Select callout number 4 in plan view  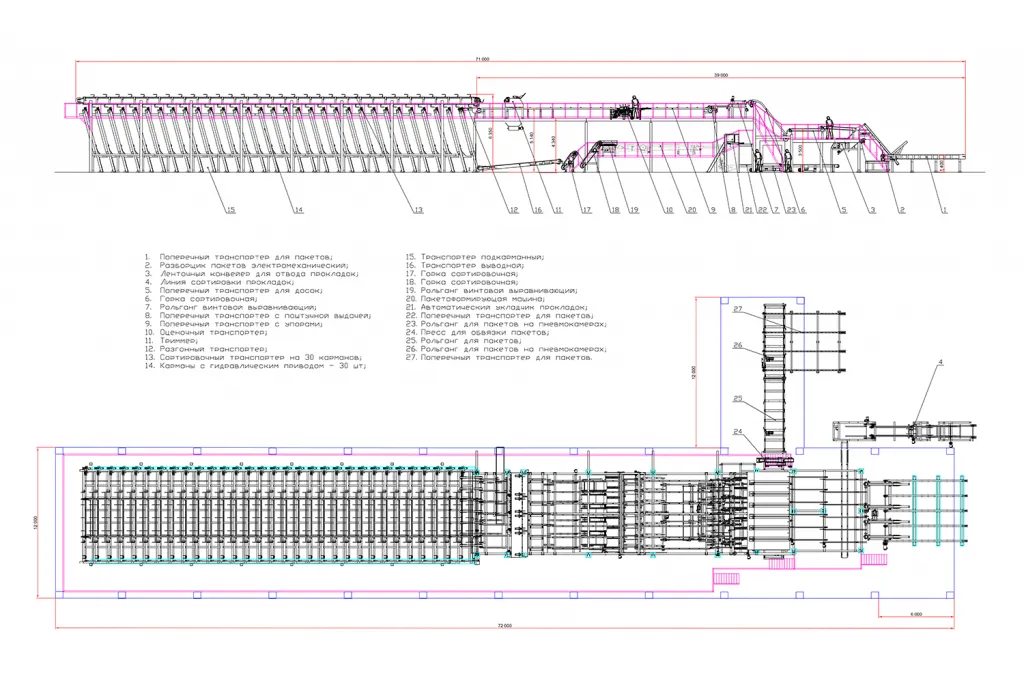pos(940,362)
